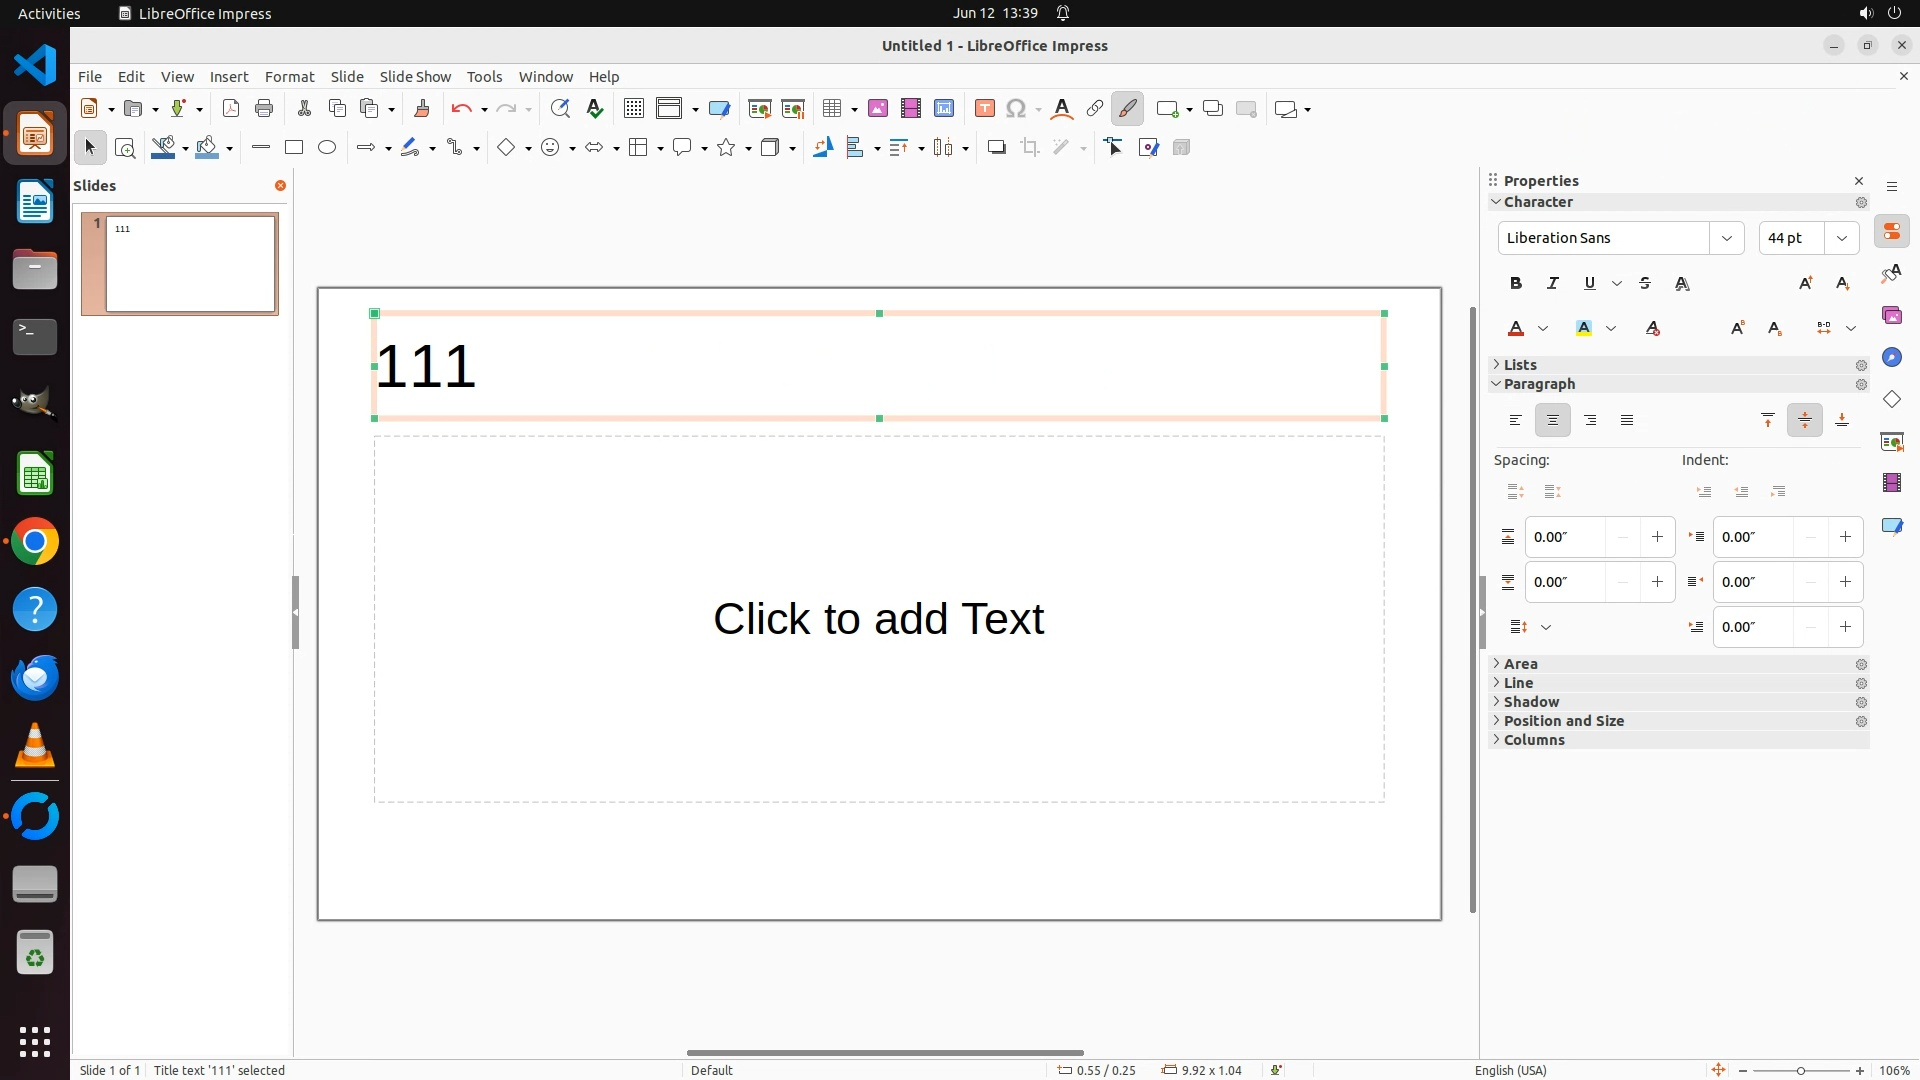Click the Export as PDF icon
The width and height of the screenshot is (1920, 1080).
click(231, 109)
